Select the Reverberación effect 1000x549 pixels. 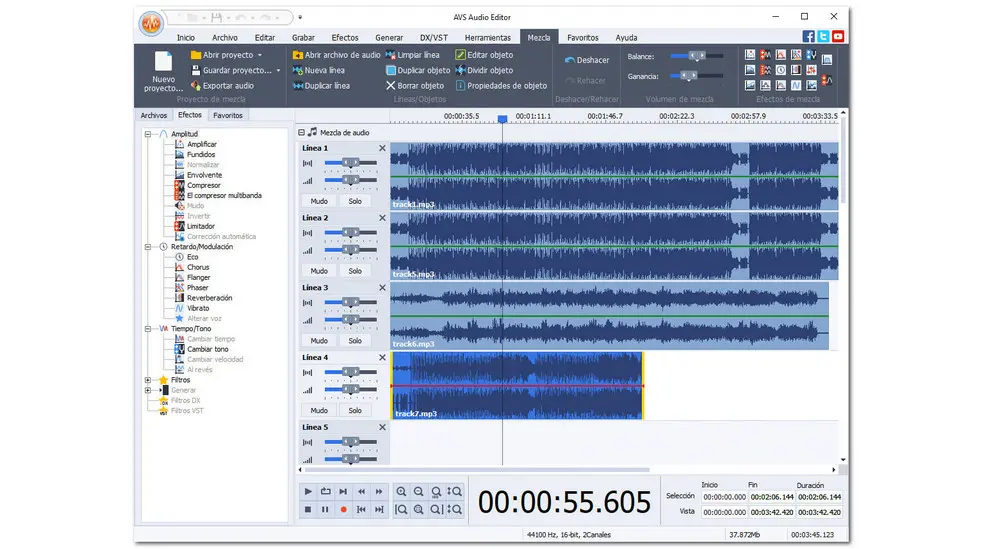209,298
